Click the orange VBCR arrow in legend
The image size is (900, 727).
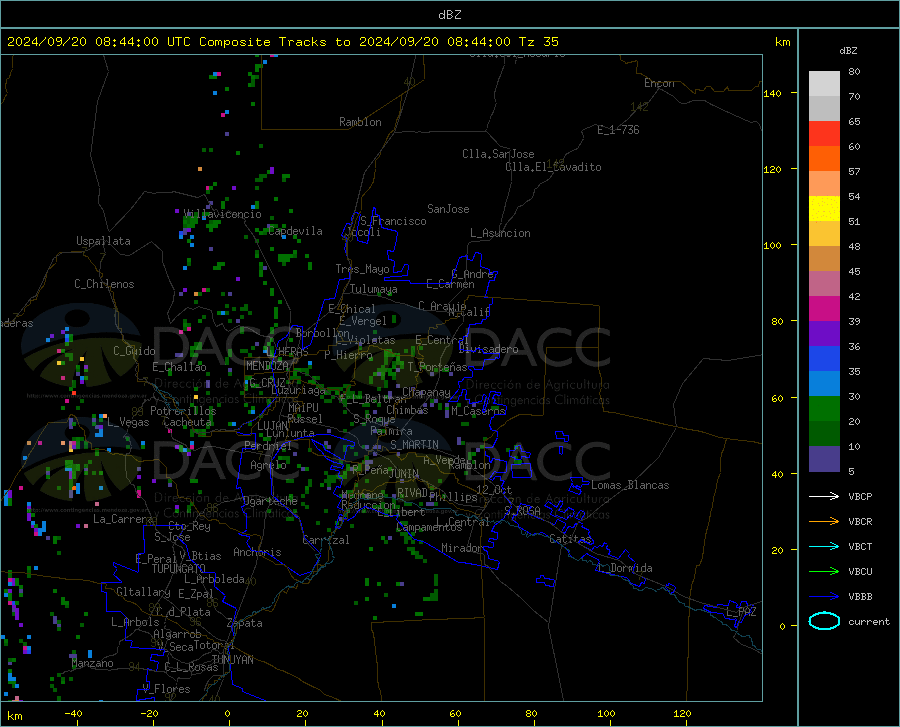(824, 522)
